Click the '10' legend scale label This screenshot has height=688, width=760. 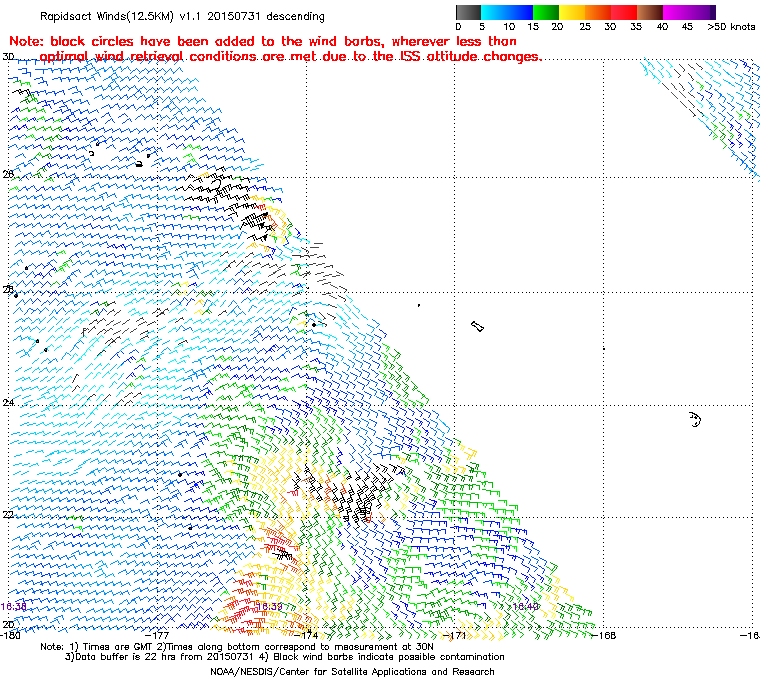click(508, 27)
